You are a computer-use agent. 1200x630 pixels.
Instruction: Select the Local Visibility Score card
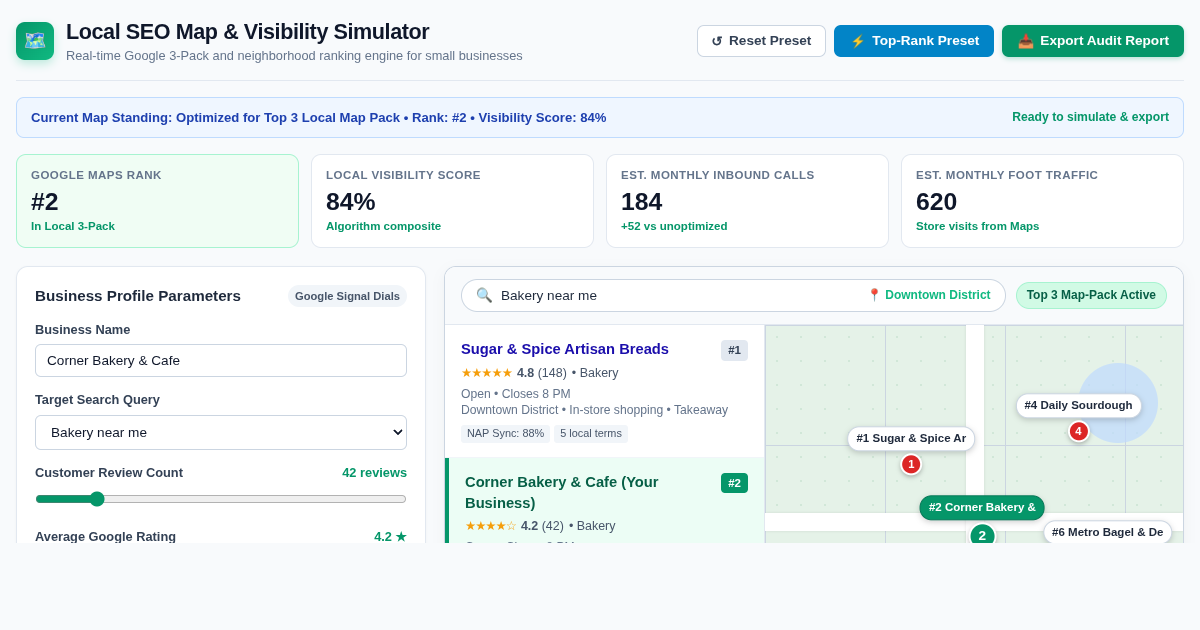click(452, 201)
